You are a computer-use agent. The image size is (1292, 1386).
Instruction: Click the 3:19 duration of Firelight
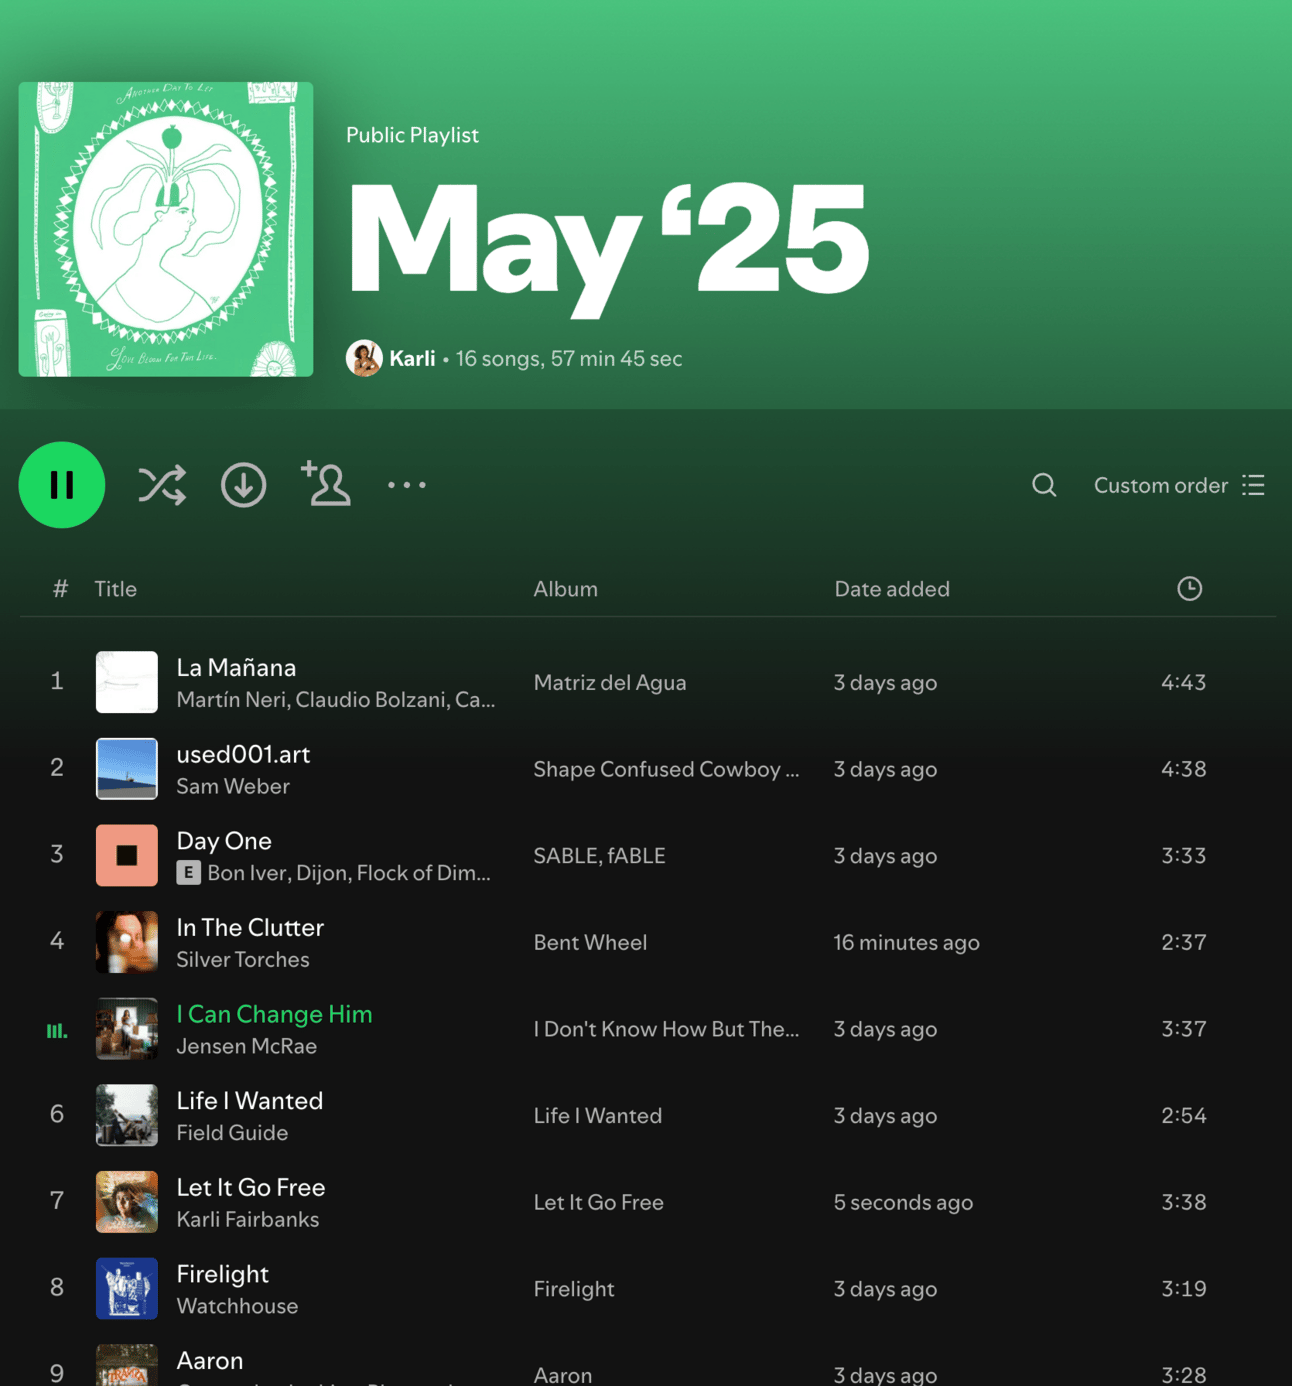(1184, 1289)
